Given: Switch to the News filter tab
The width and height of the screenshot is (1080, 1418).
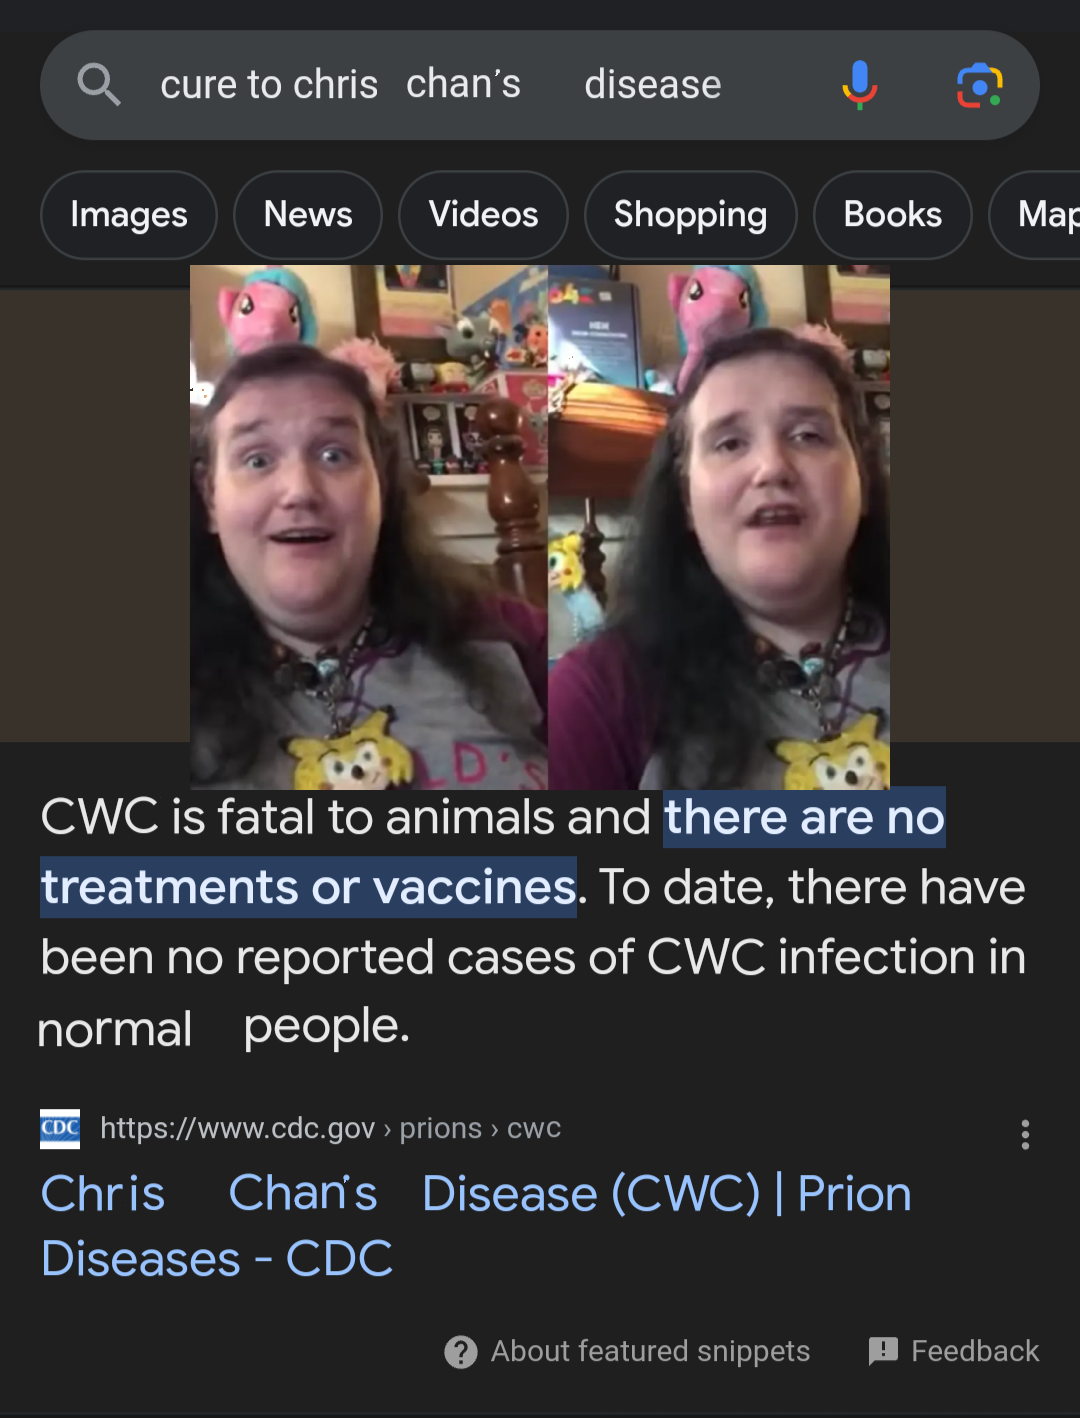Looking at the screenshot, I should point(308,215).
